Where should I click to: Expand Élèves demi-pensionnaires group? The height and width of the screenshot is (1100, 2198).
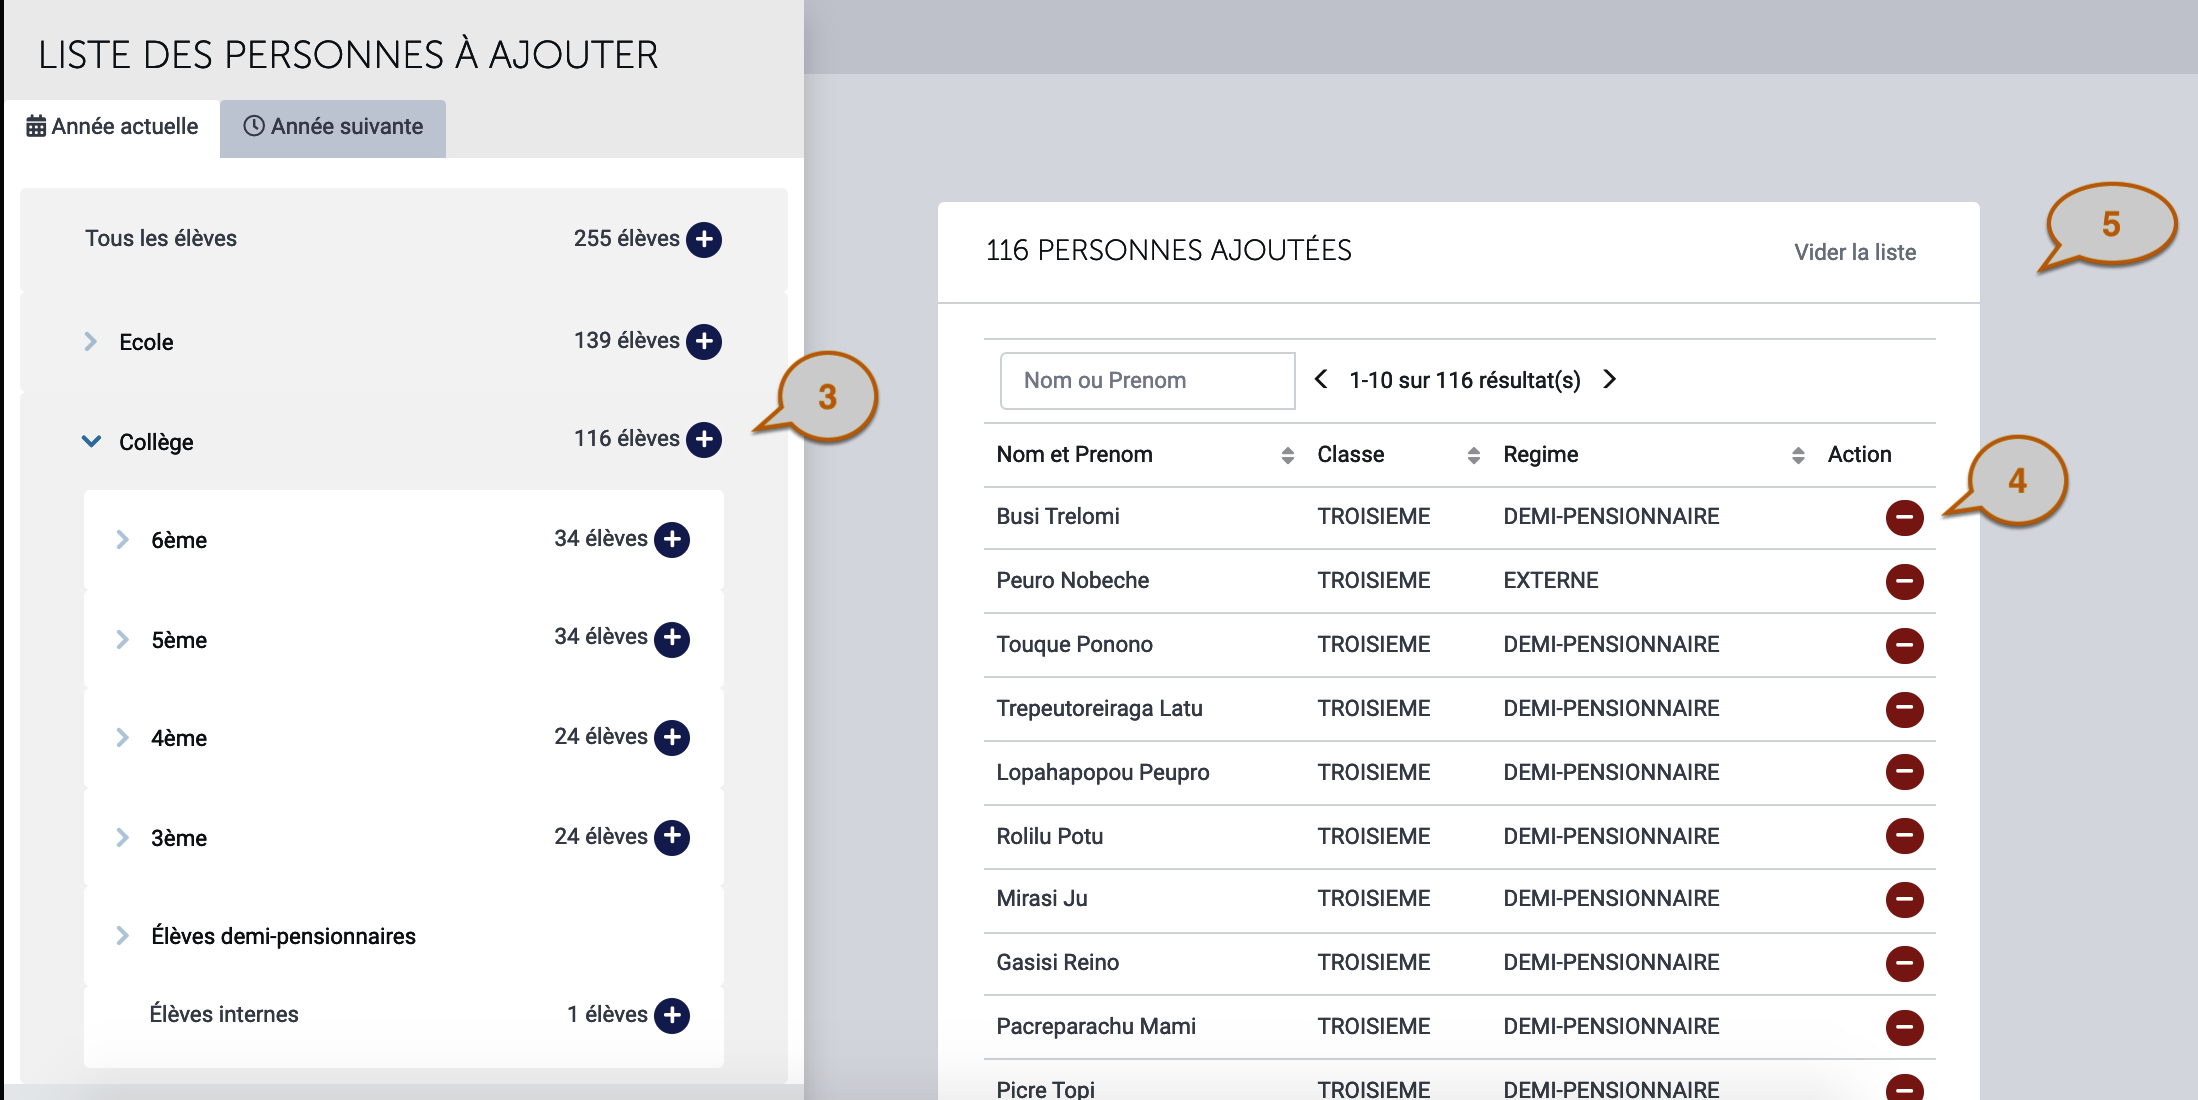(123, 935)
